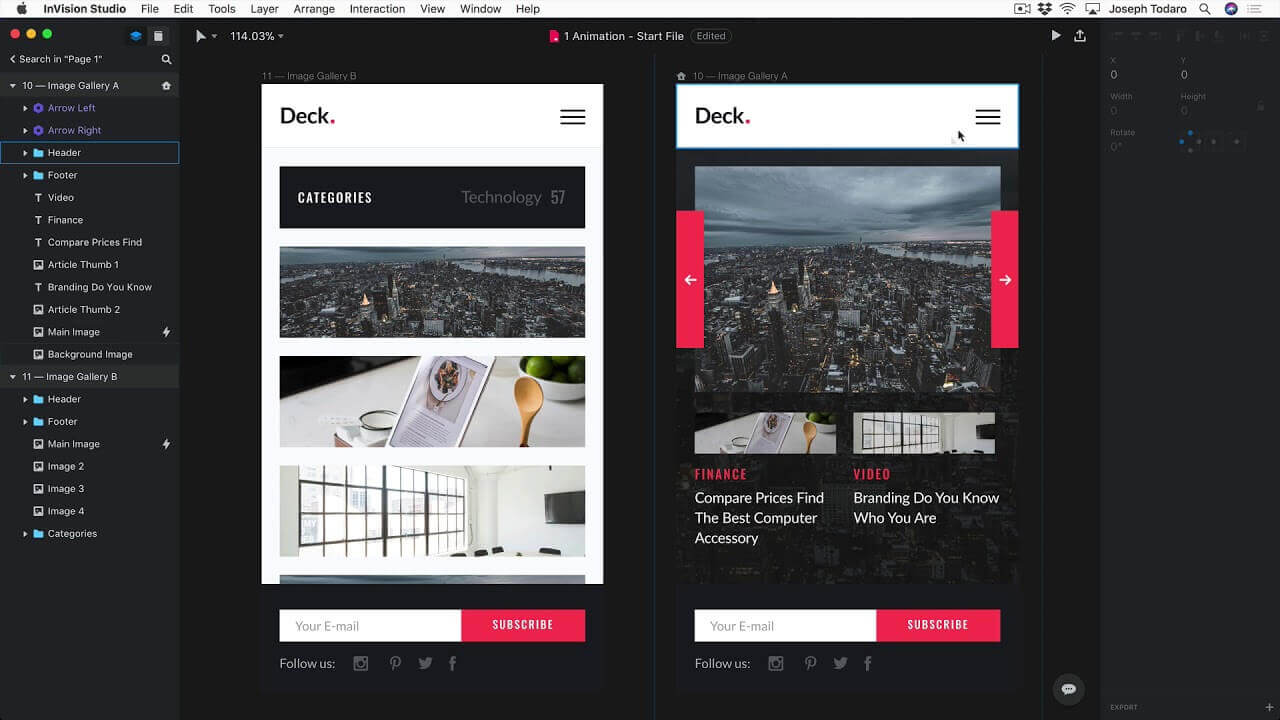Click the Twitter icon in Gallery A footer
The image size is (1280, 720).
(x=840, y=663)
